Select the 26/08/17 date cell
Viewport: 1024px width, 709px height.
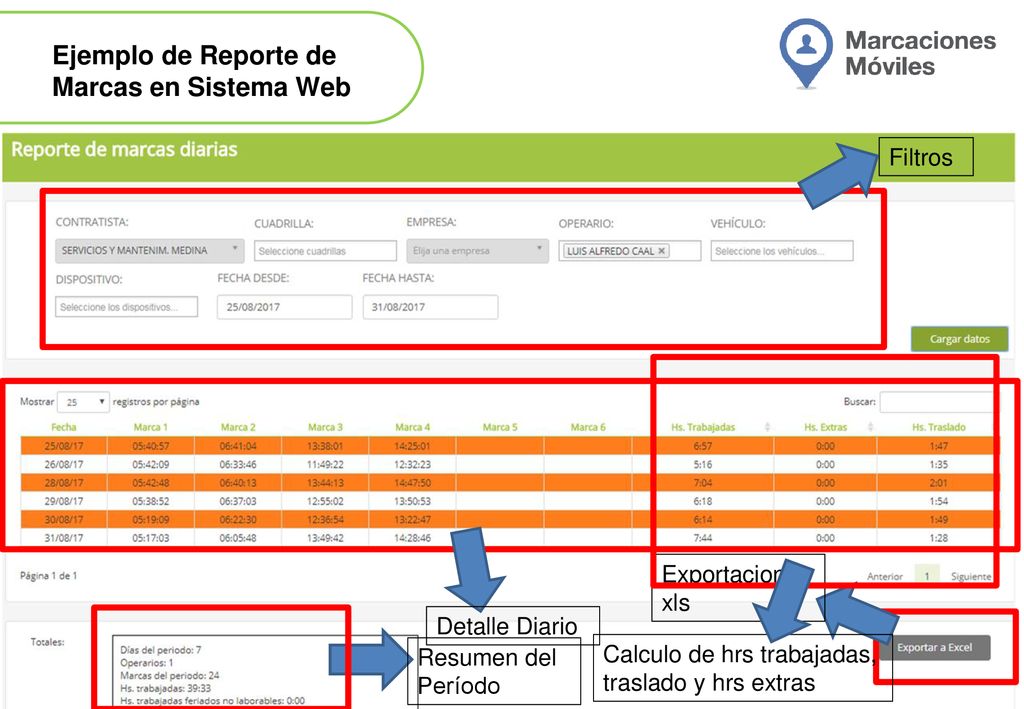click(64, 464)
